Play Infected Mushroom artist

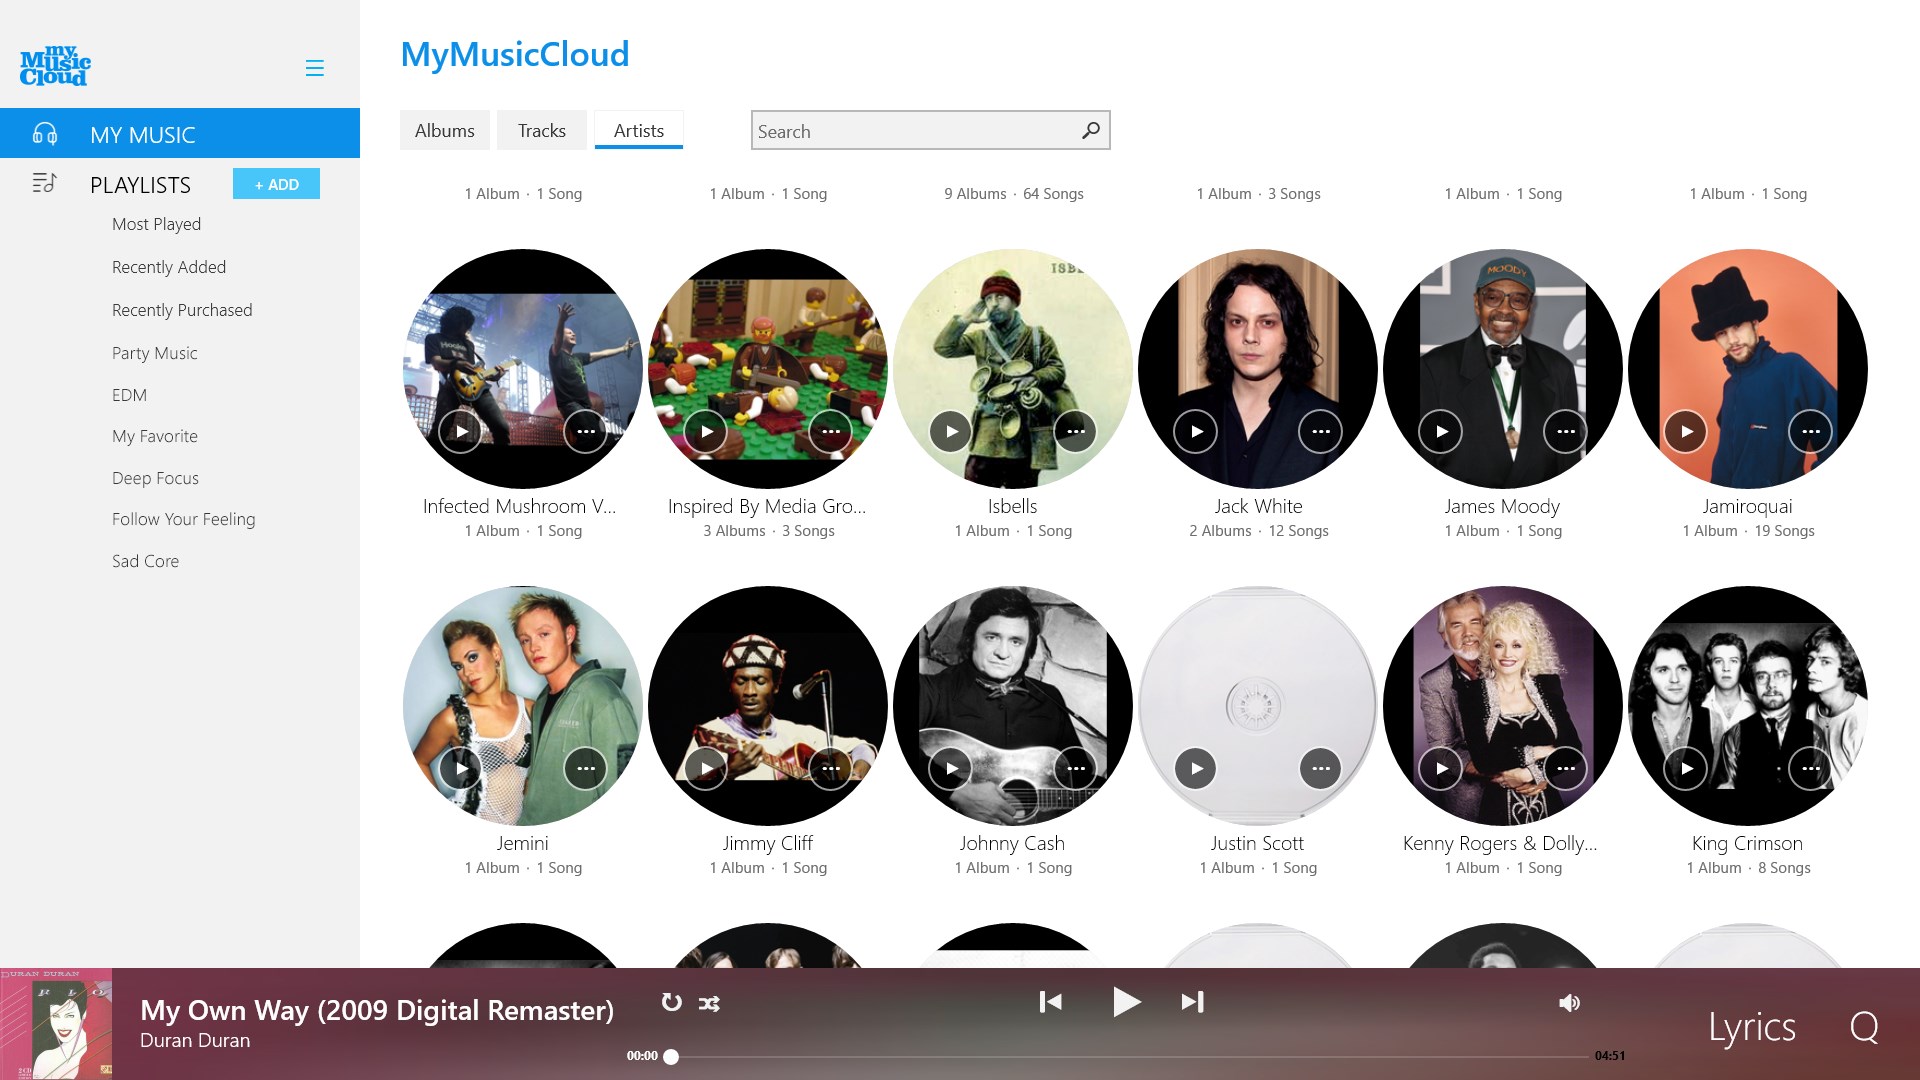tap(461, 431)
